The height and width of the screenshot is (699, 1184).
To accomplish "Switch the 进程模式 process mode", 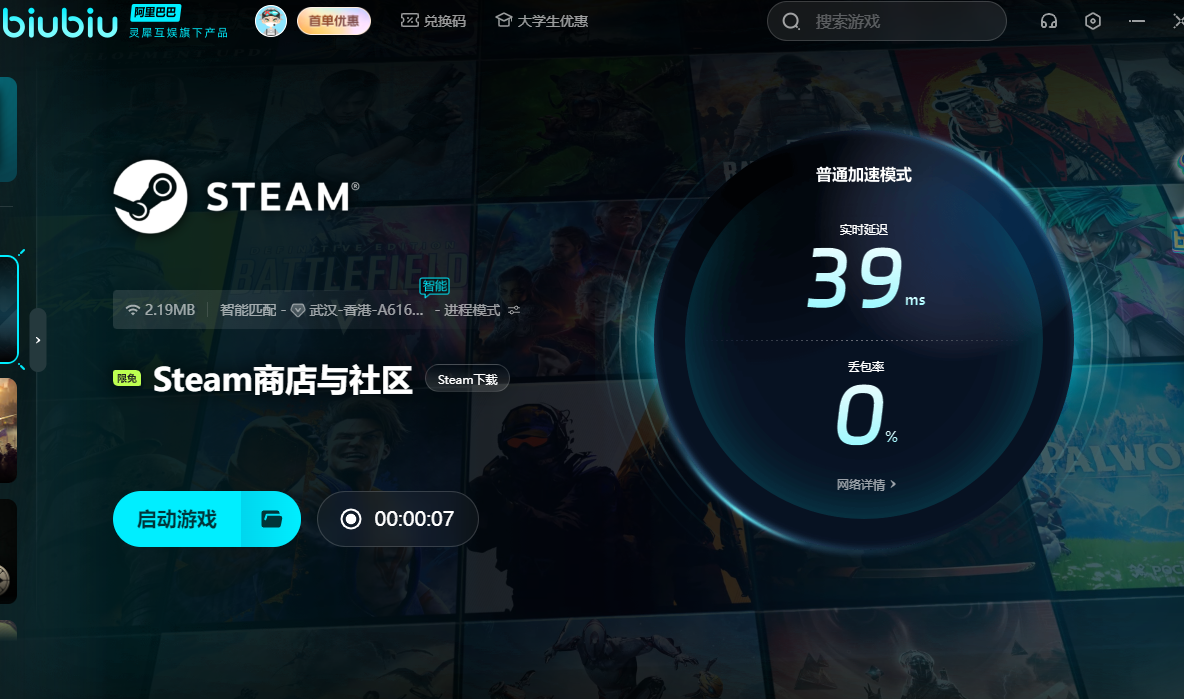I will [472, 310].
